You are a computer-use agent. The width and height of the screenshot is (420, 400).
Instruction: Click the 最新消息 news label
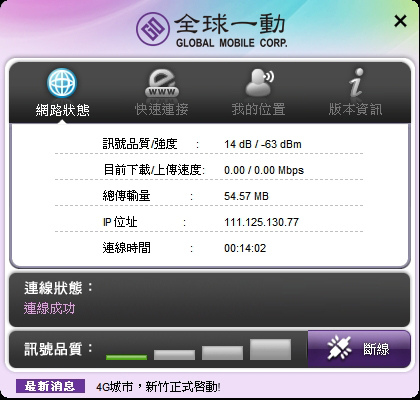tap(50, 386)
